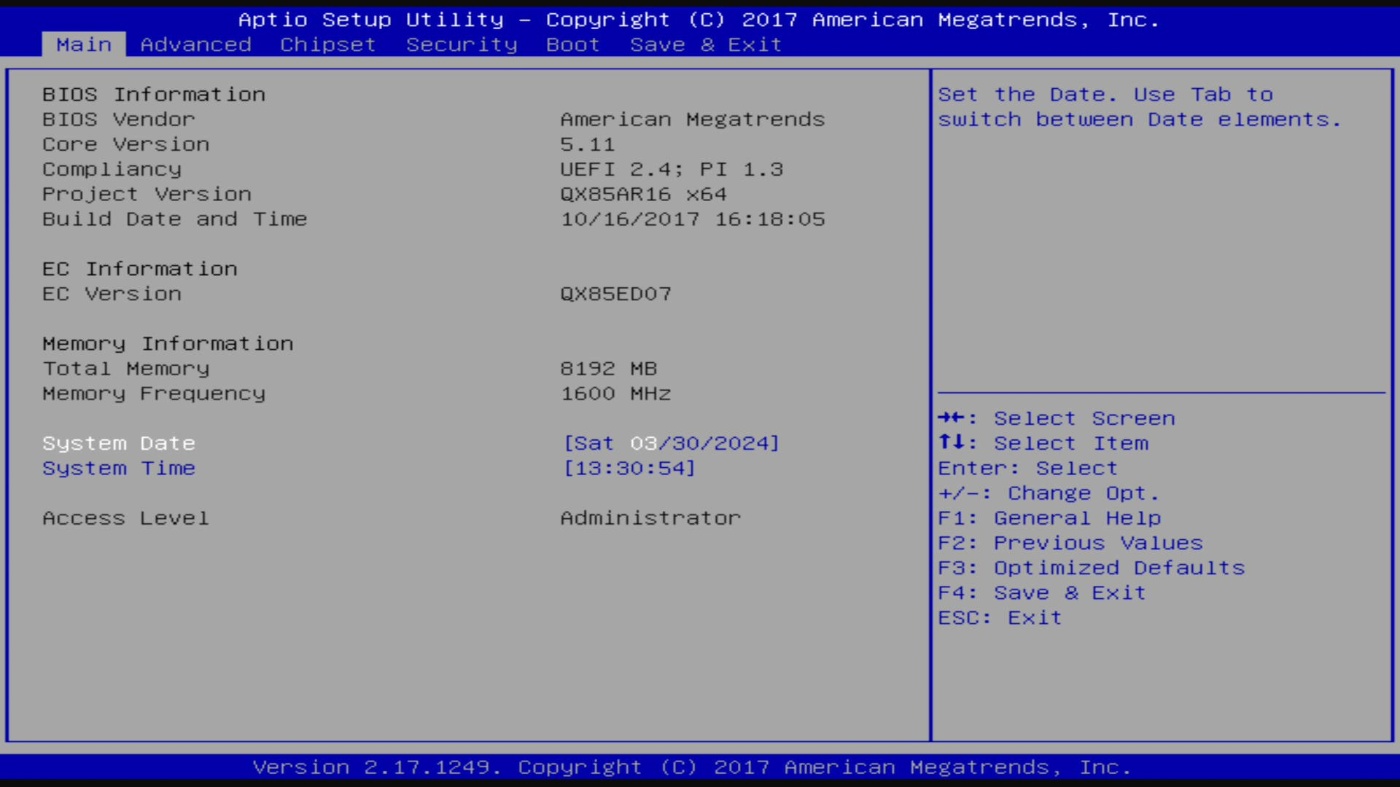The height and width of the screenshot is (787, 1400).
Task: Click the F3: Optimized Defaults hint
Action: pos(1092,568)
